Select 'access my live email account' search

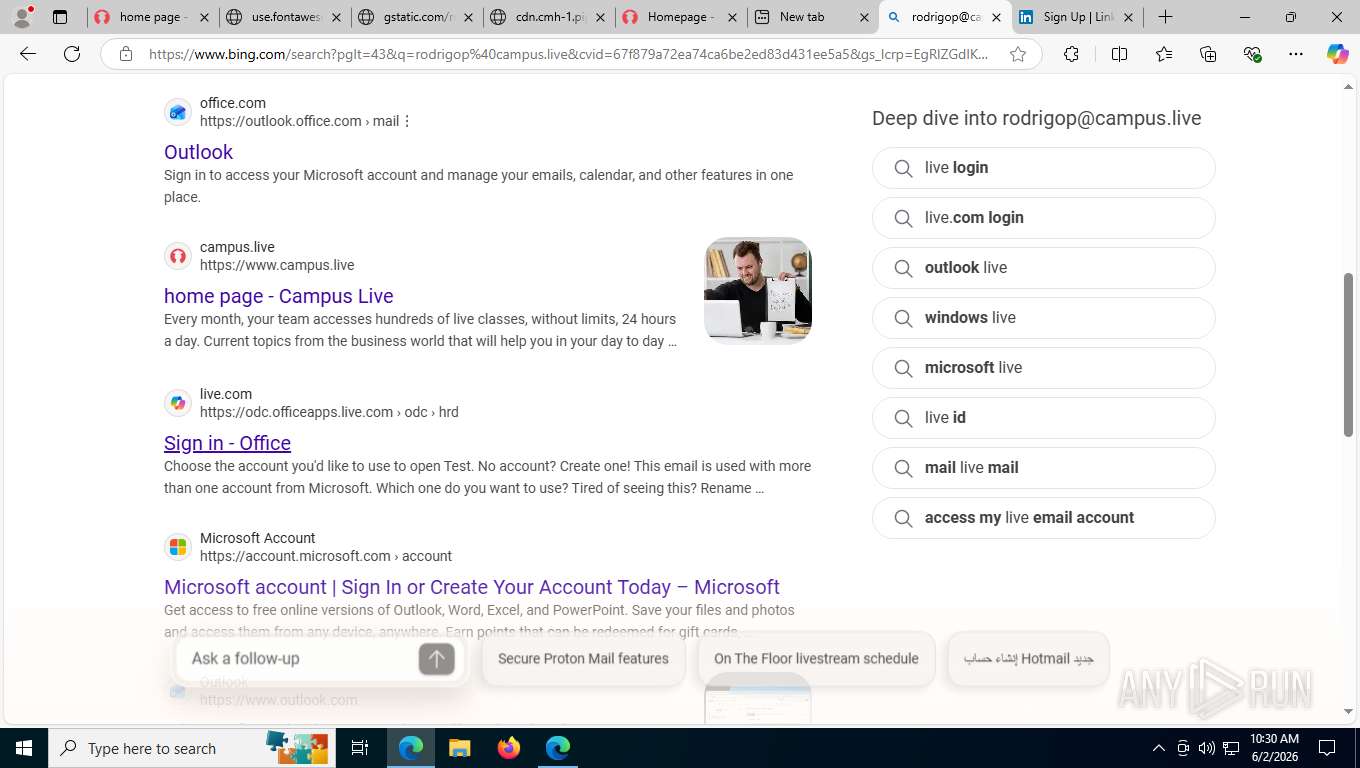[1043, 518]
